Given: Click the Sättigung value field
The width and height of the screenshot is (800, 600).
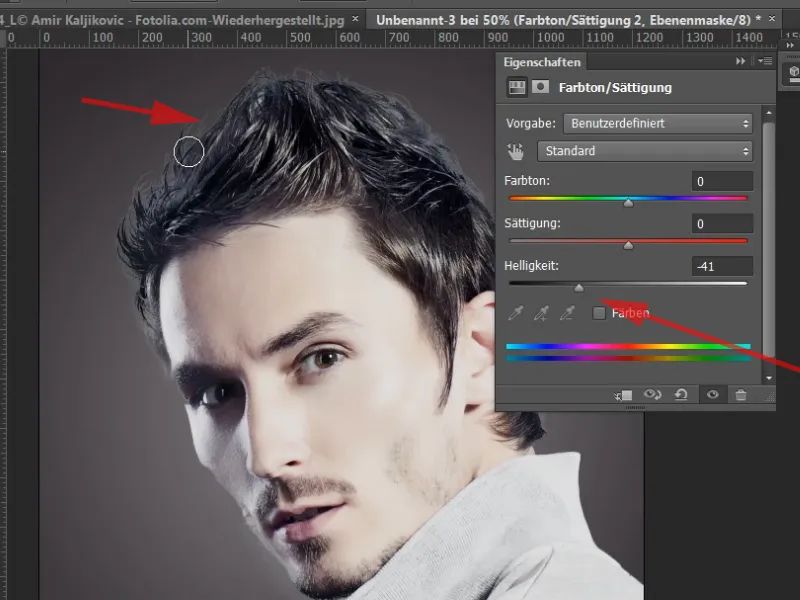Looking at the screenshot, I should [x=722, y=224].
